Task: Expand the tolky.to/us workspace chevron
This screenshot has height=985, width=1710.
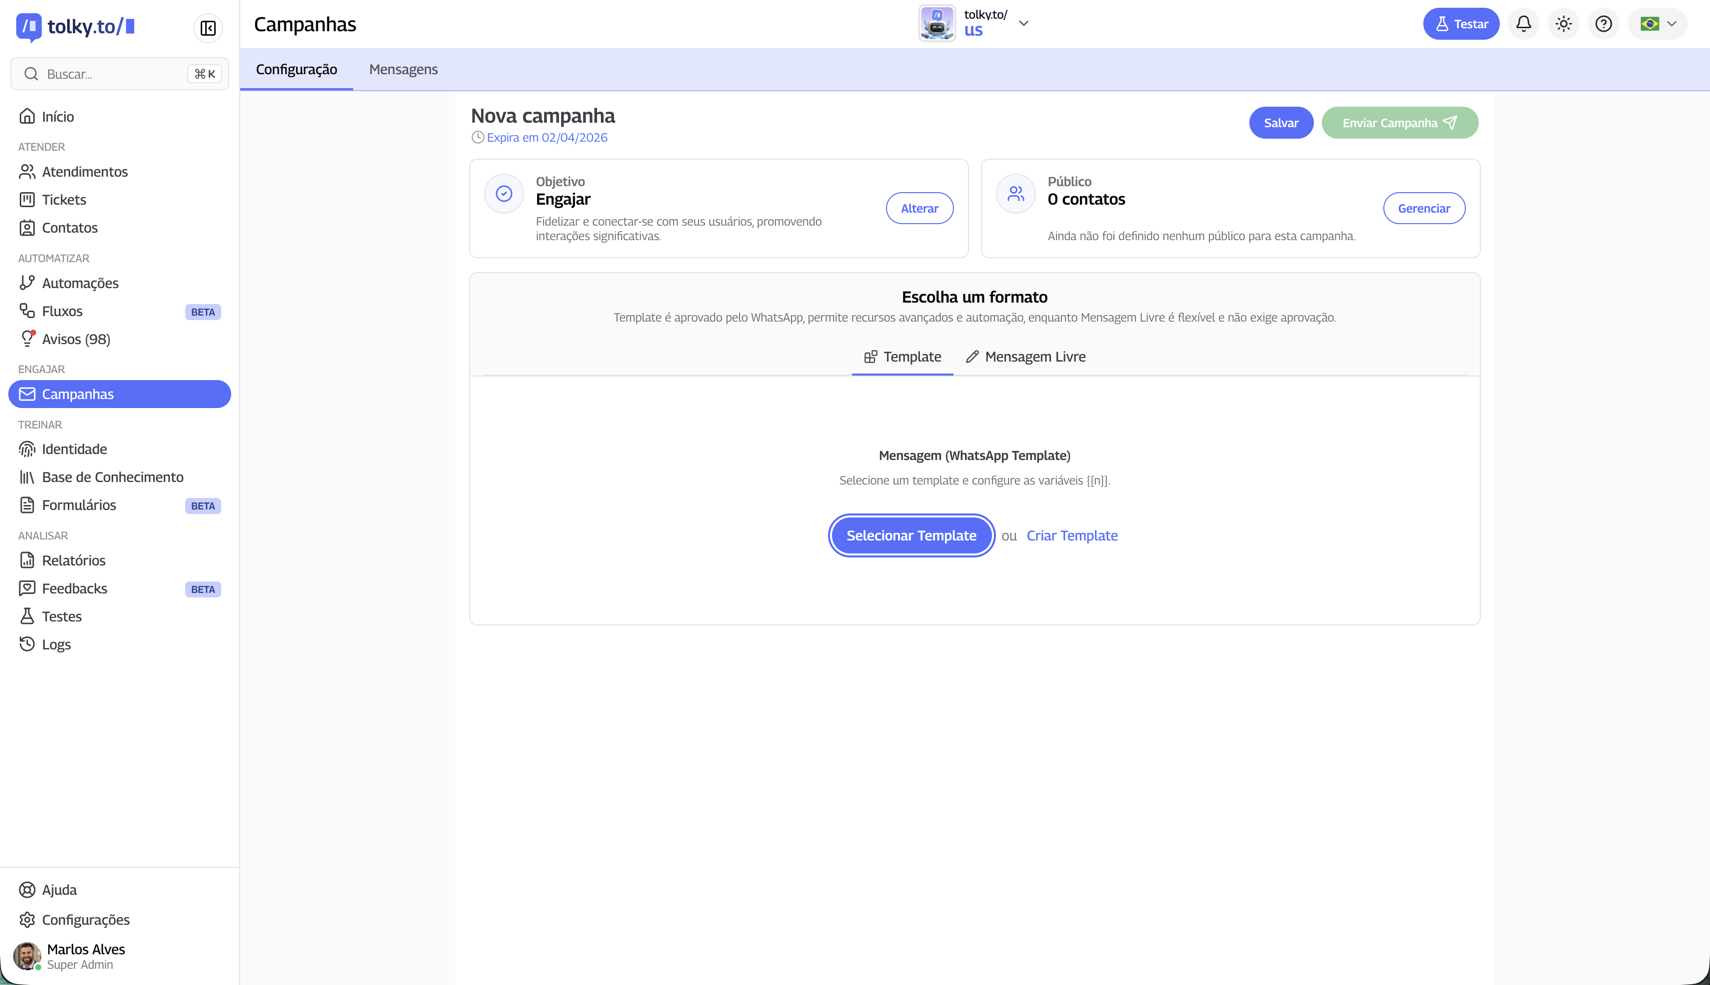Action: click(x=1023, y=22)
